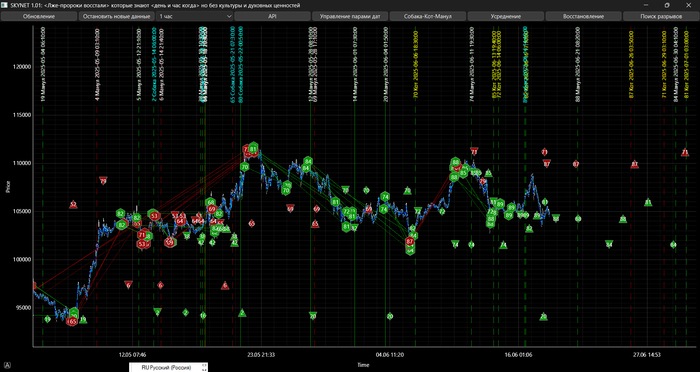
Task: Click the Поиск разрывов button
Action: click(661, 17)
